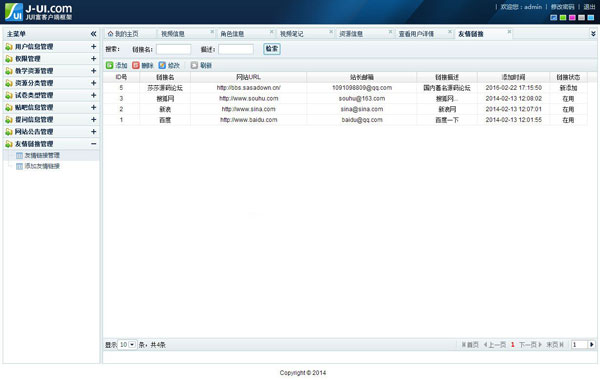Screen dimensions: 600x380
Task: Expand the 试卷类型管理 menu
Action: point(93,95)
